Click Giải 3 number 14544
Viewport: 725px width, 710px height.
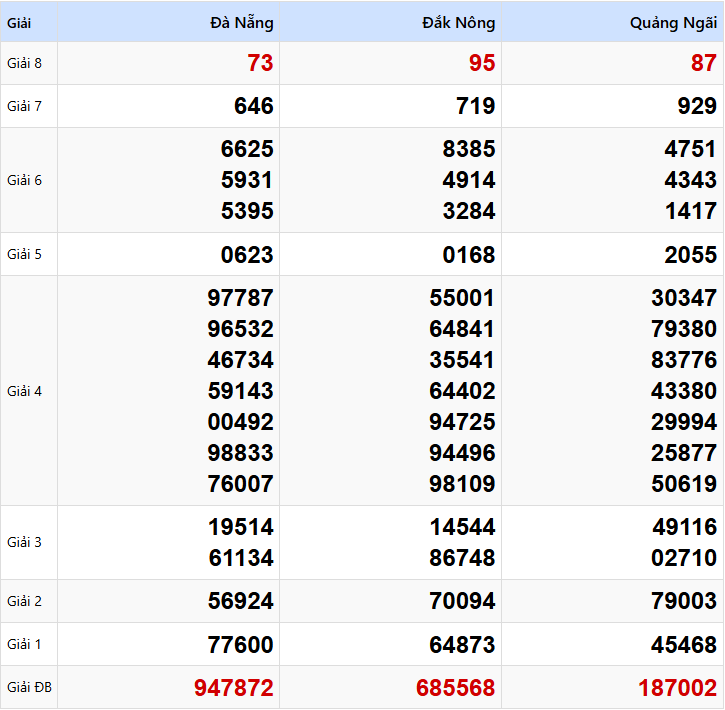(462, 526)
